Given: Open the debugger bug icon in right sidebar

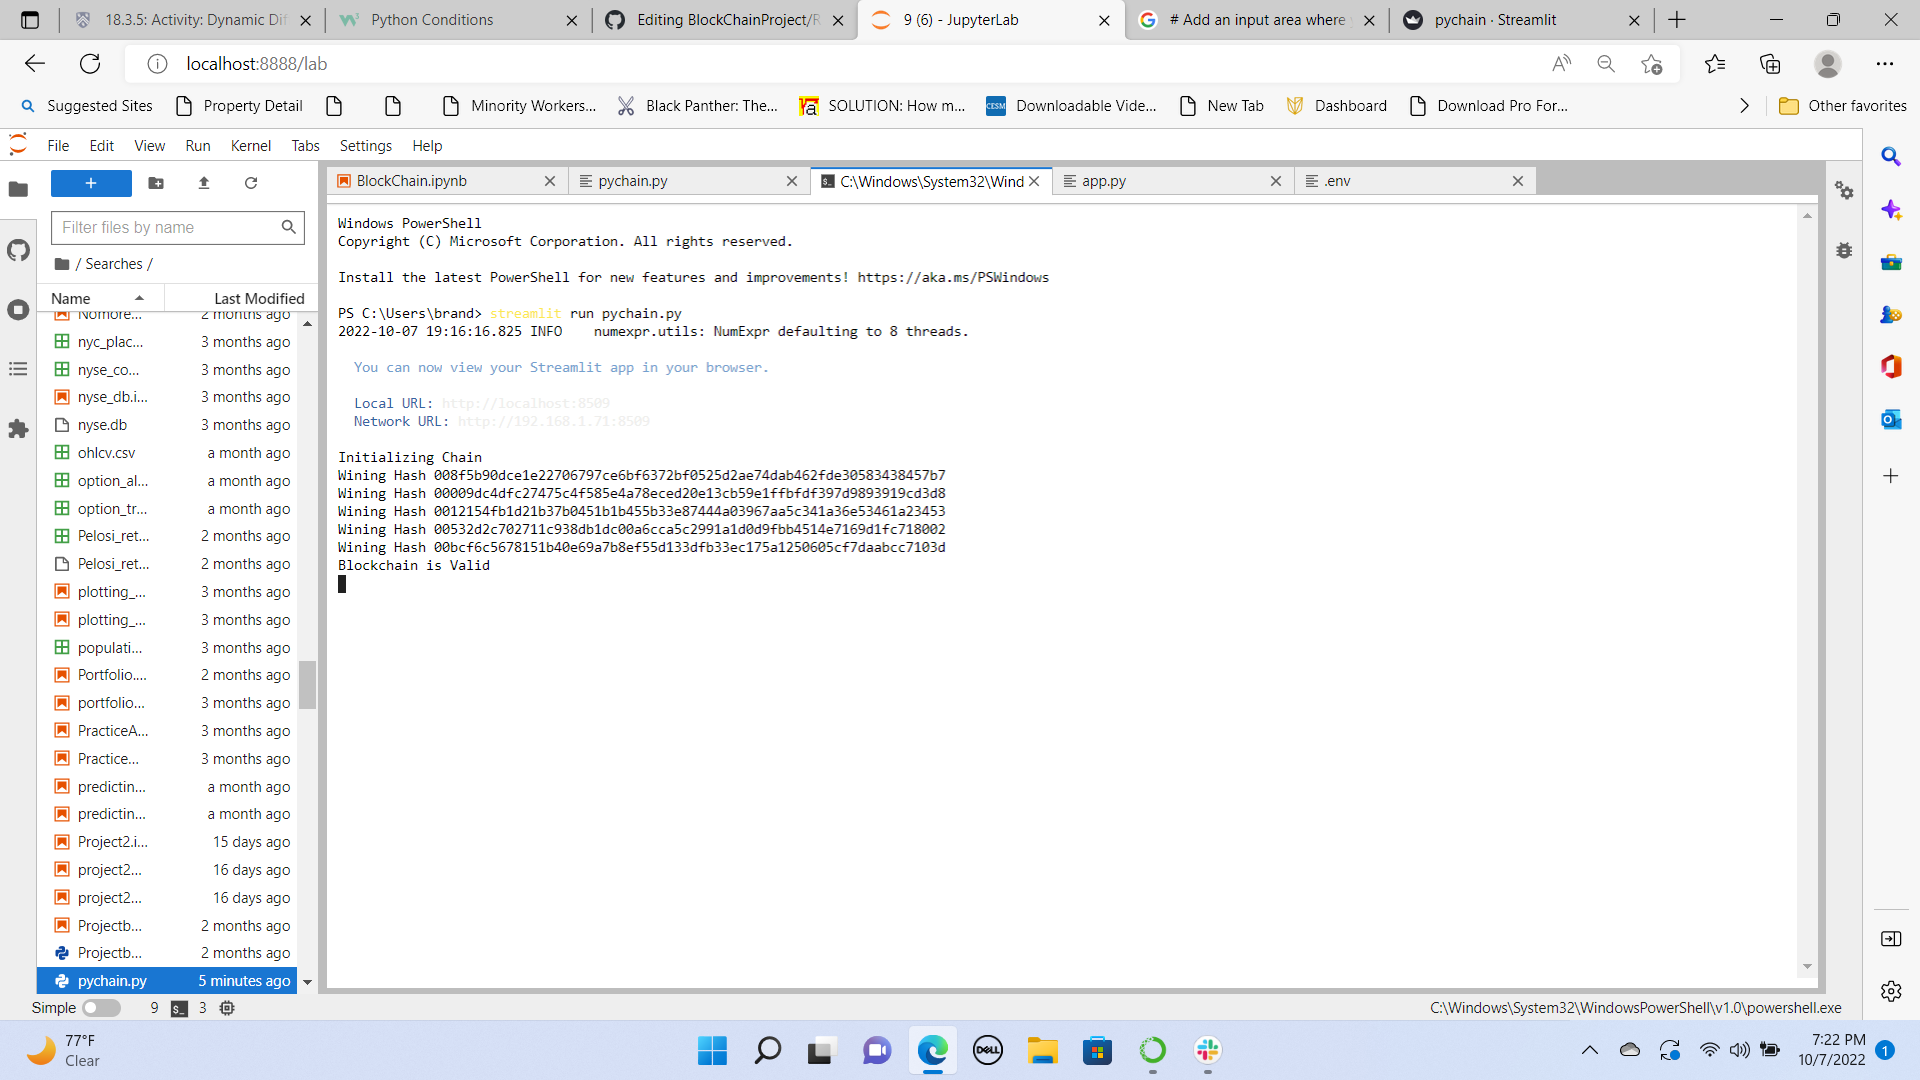Looking at the screenshot, I should tap(1844, 250).
